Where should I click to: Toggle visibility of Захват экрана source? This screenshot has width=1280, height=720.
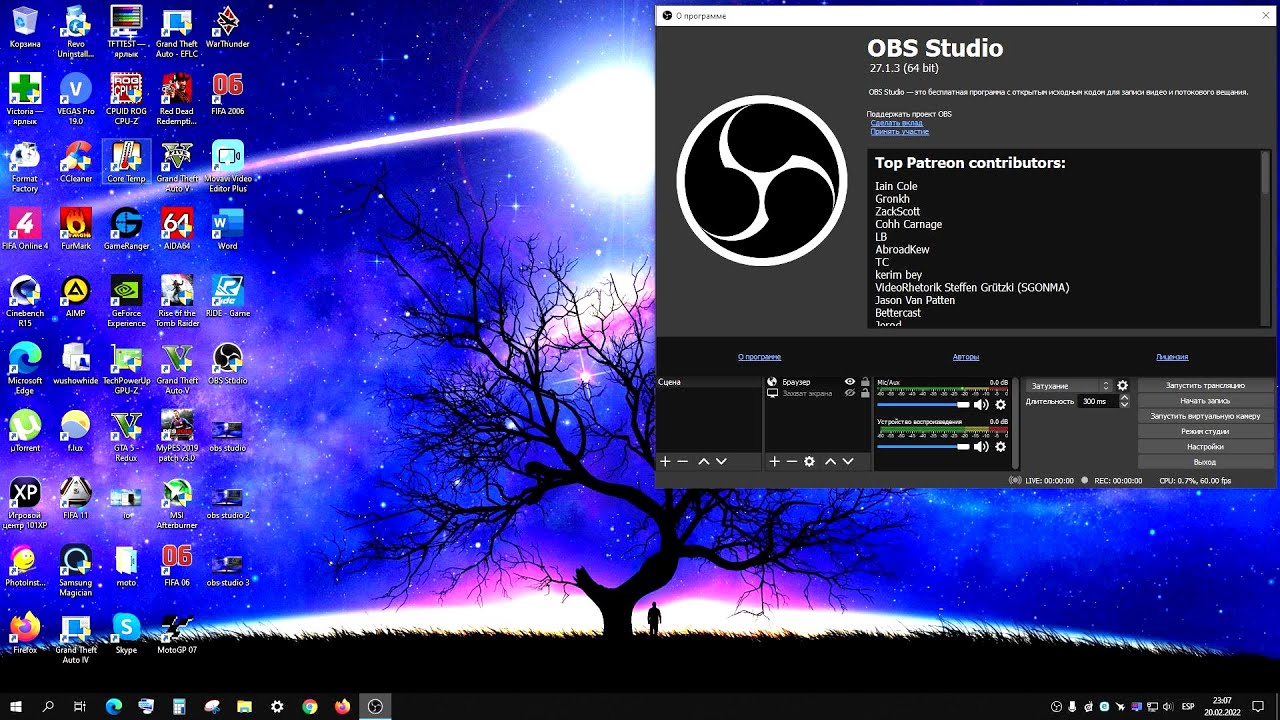(850, 393)
